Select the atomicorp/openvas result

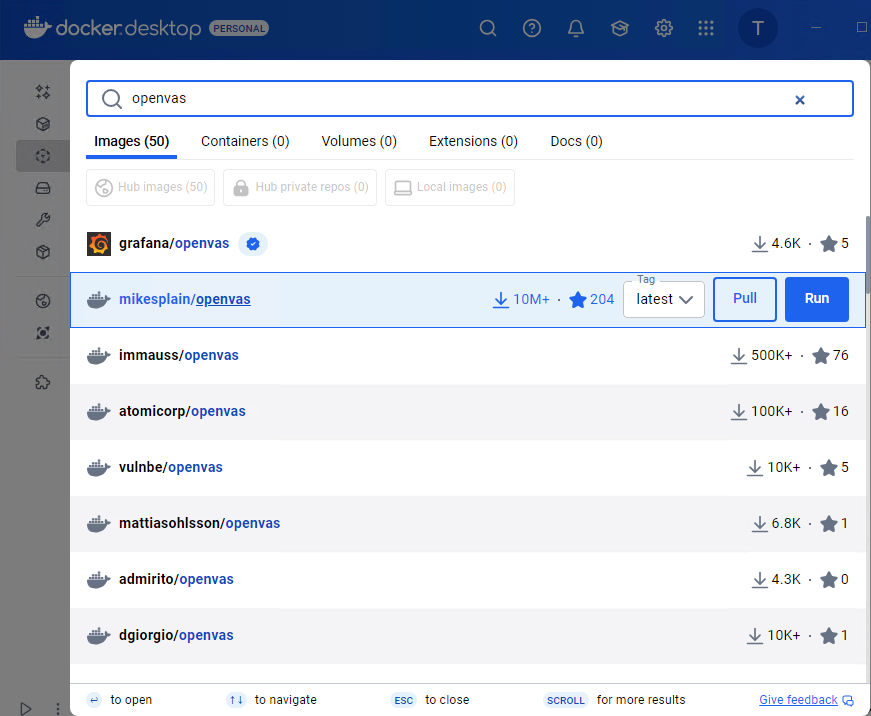(x=467, y=412)
